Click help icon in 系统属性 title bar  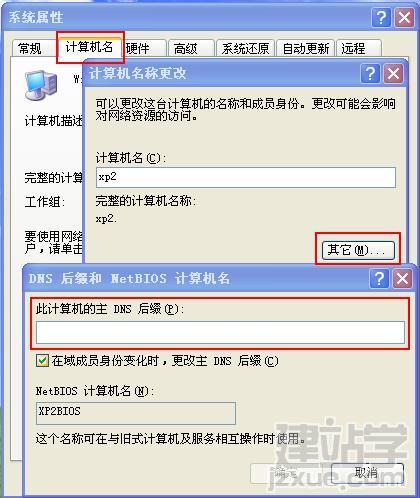[x=381, y=17]
